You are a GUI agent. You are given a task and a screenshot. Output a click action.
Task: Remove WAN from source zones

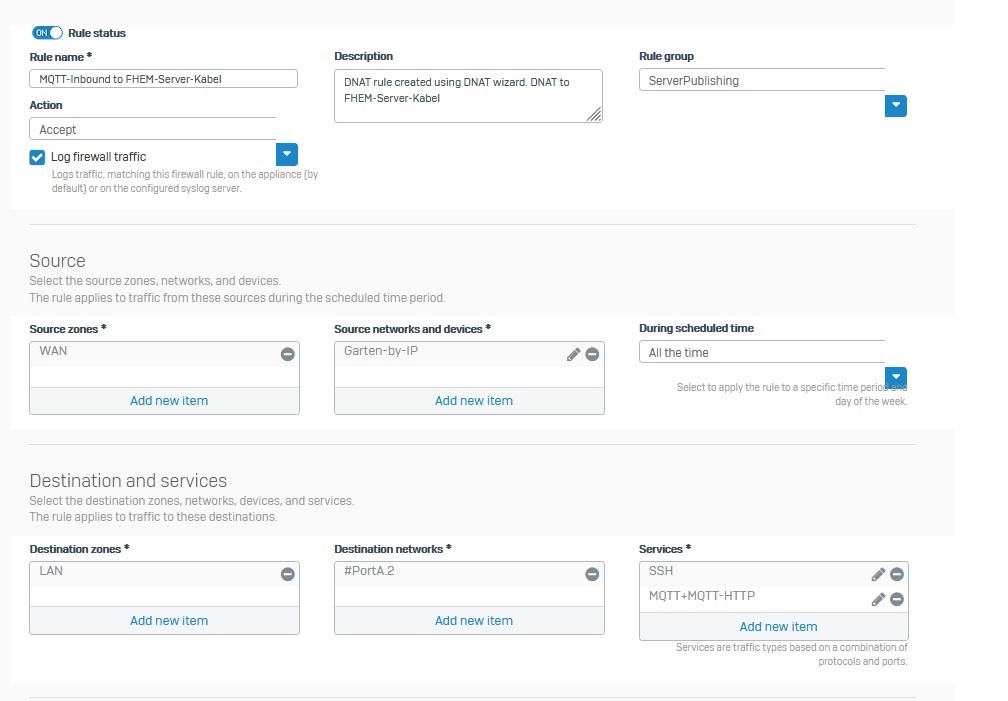[287, 354]
